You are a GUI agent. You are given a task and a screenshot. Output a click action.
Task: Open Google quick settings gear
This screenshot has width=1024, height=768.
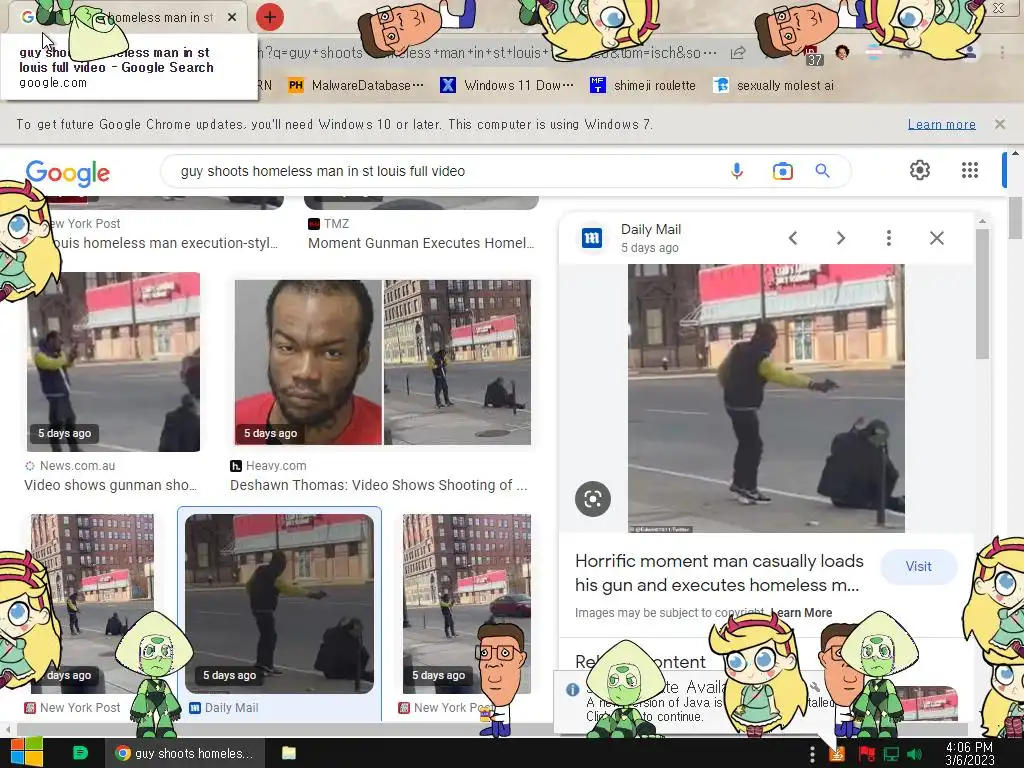click(920, 170)
